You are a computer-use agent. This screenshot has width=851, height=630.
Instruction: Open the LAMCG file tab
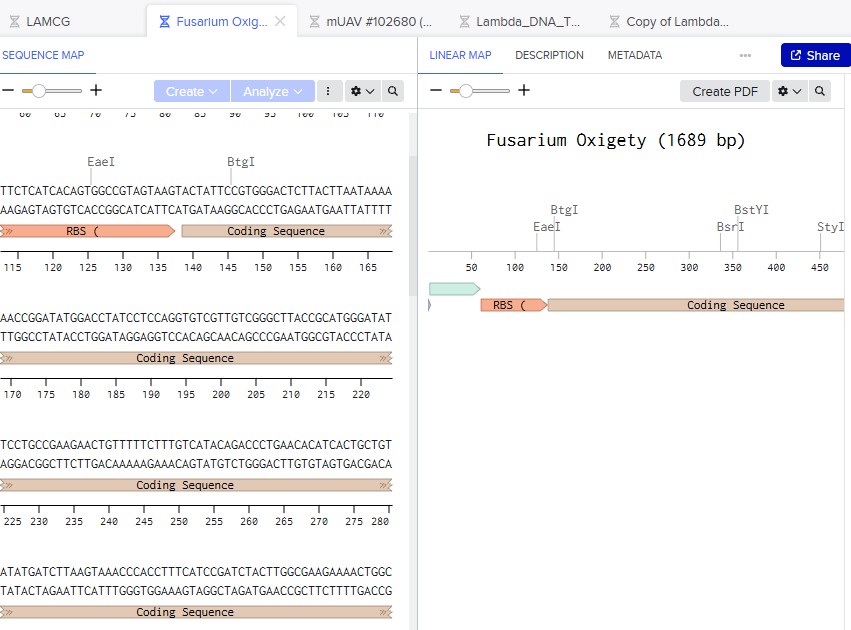coord(47,21)
